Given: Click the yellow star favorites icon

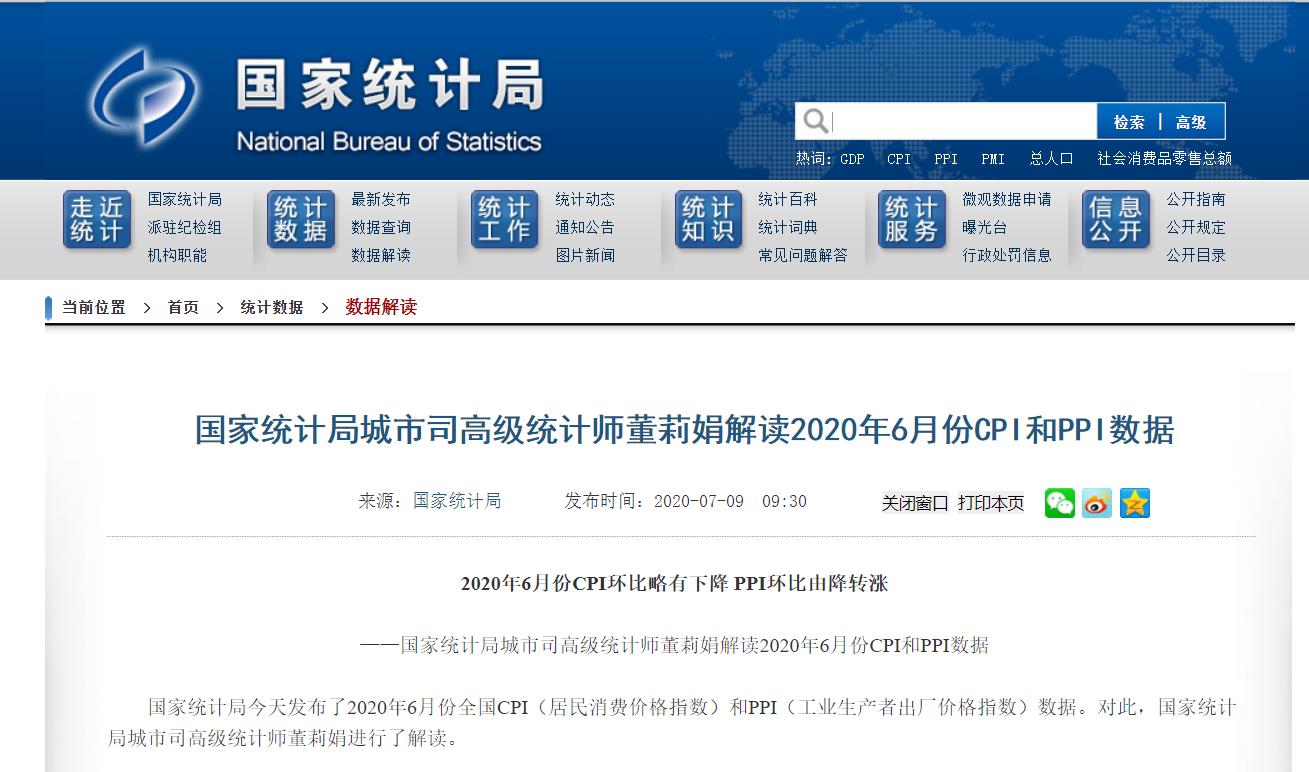Looking at the screenshot, I should pos(1134,502).
